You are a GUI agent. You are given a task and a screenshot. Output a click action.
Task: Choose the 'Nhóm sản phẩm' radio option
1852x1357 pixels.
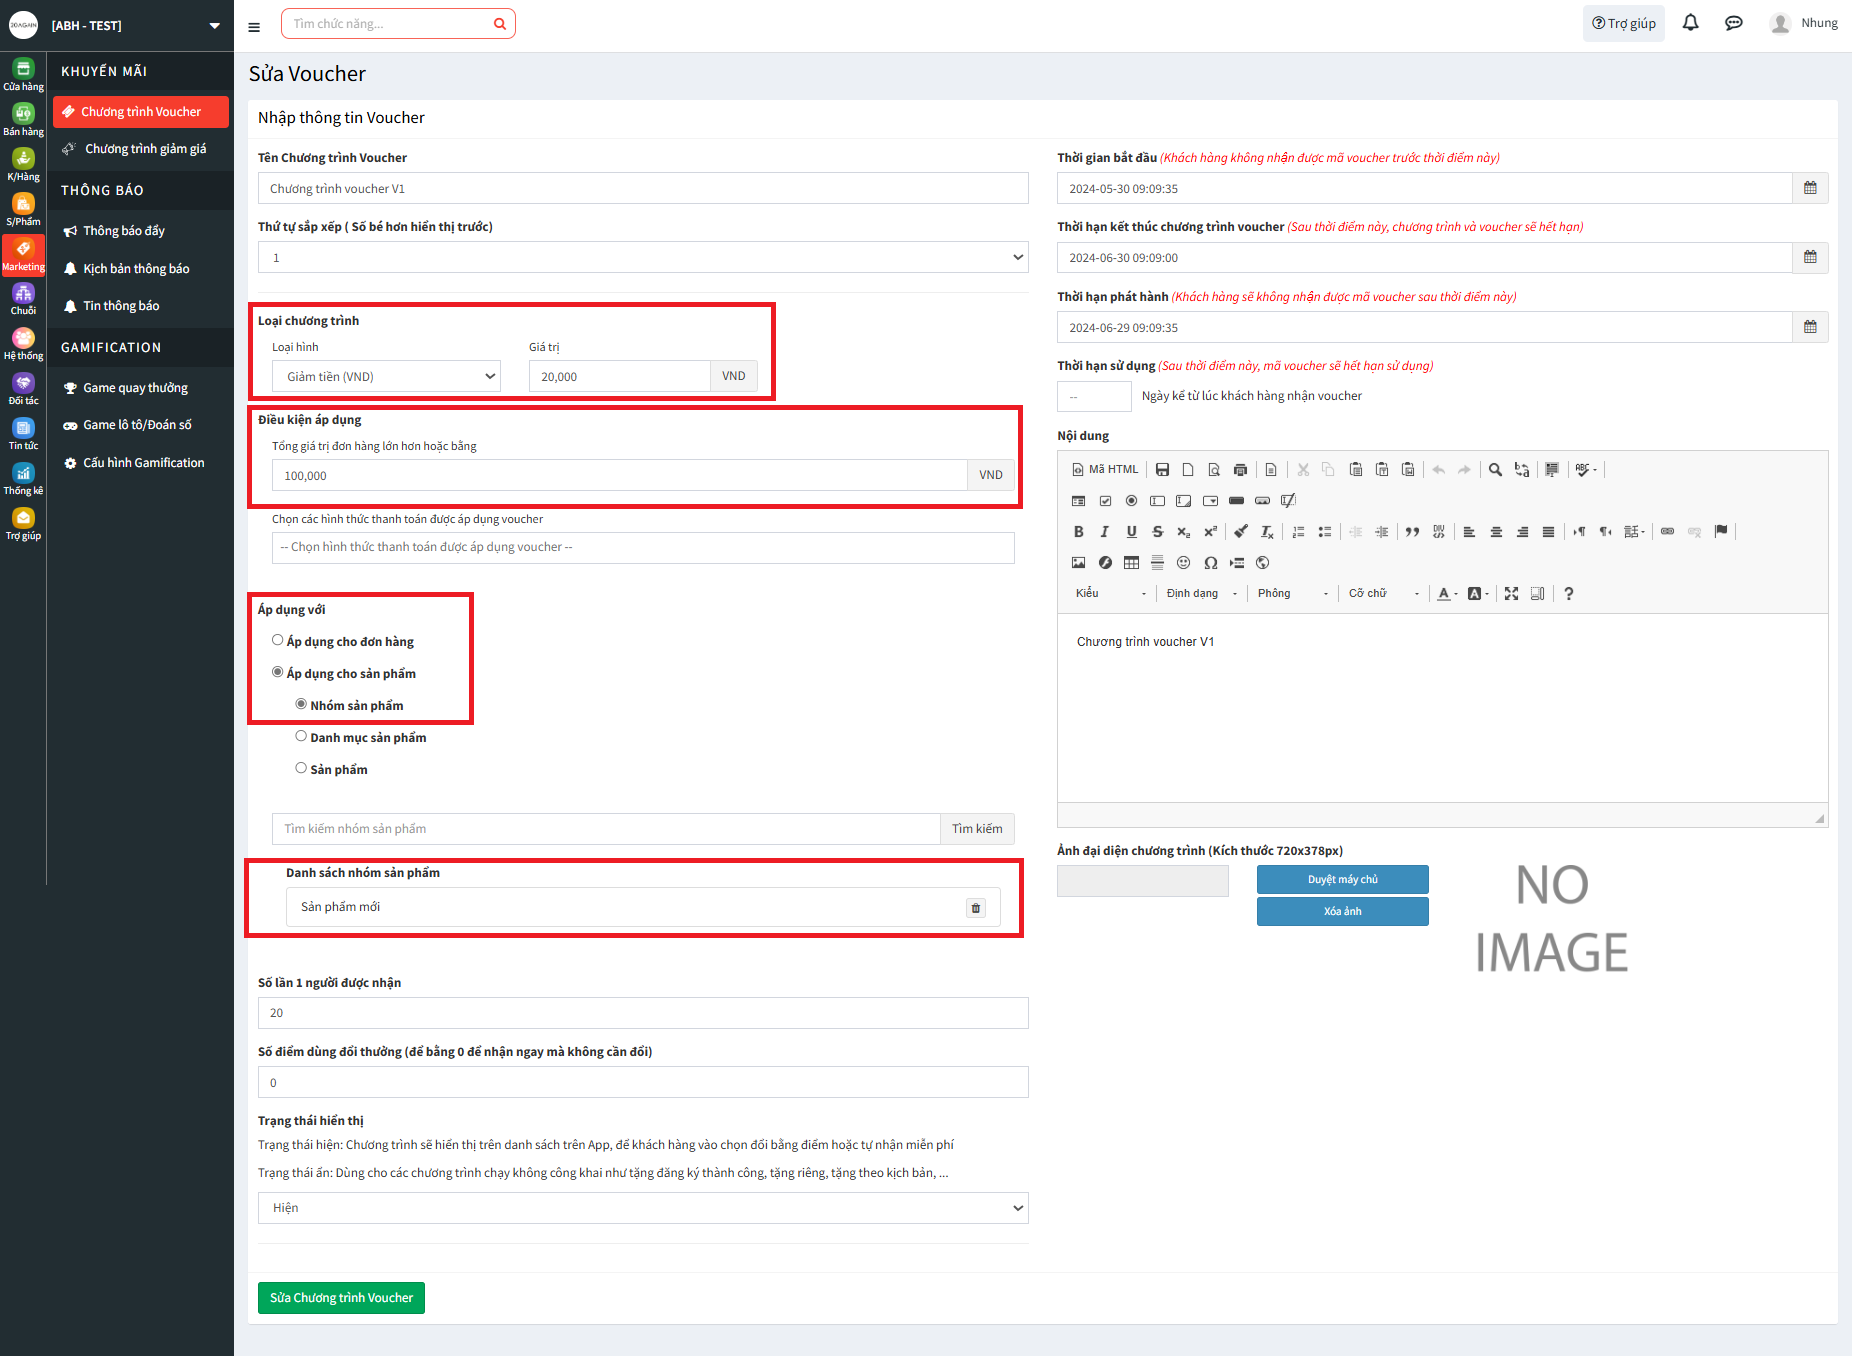click(301, 704)
